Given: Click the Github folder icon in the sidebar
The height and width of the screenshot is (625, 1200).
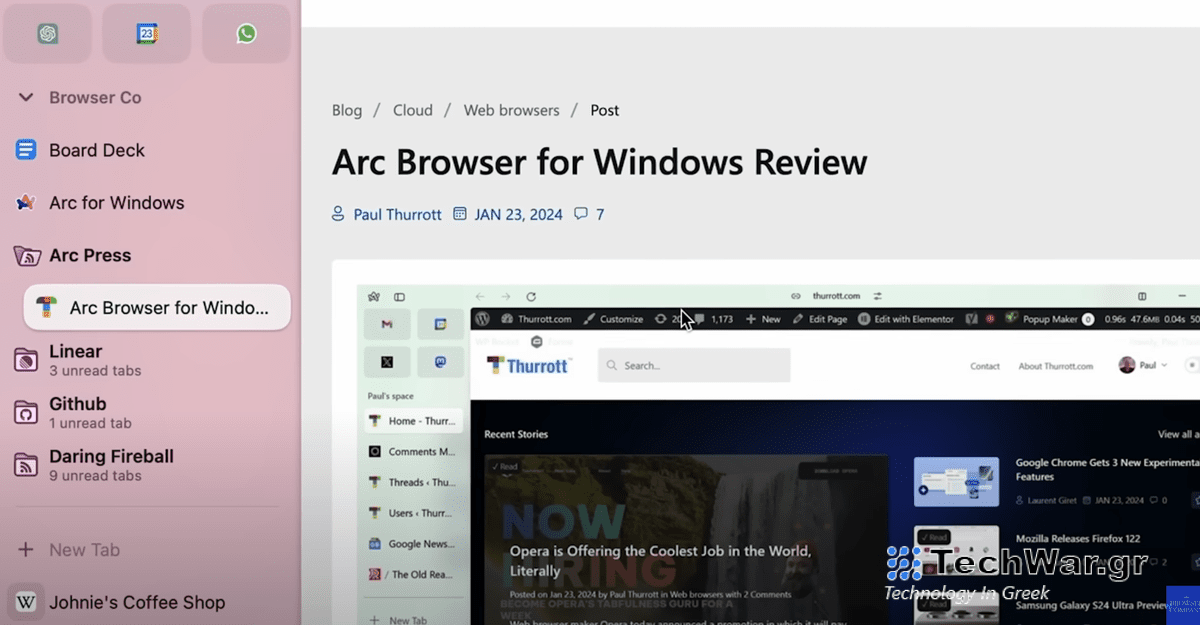Looking at the screenshot, I should (x=27, y=412).
